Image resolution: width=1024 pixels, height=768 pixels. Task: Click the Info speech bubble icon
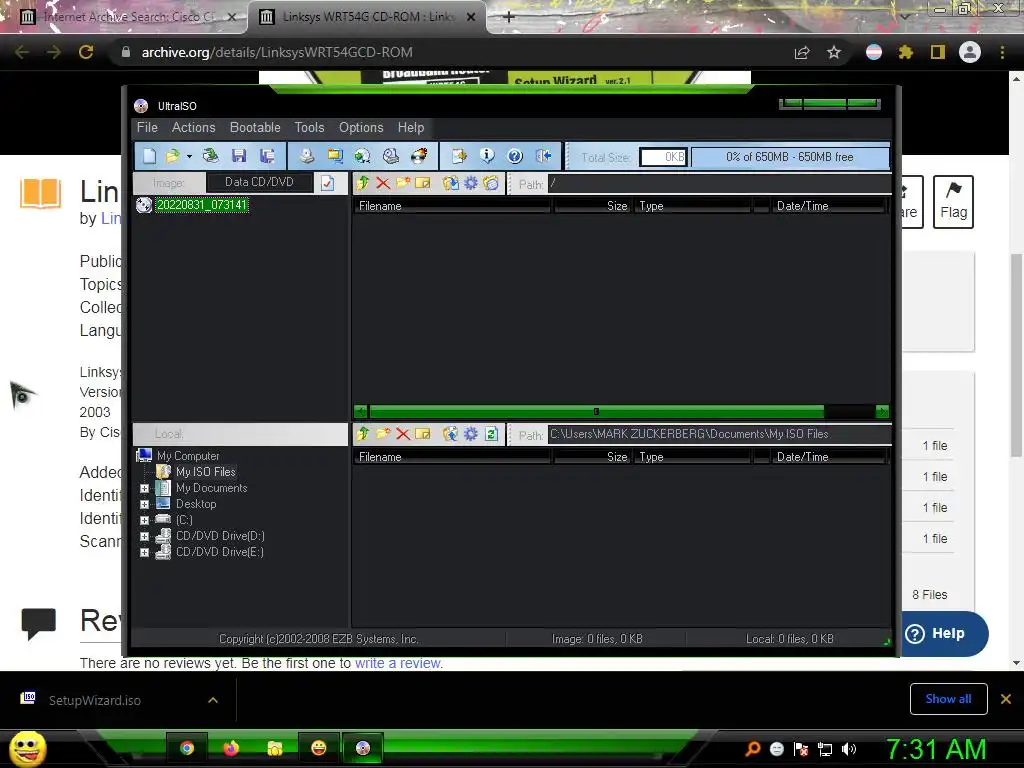(x=487, y=156)
